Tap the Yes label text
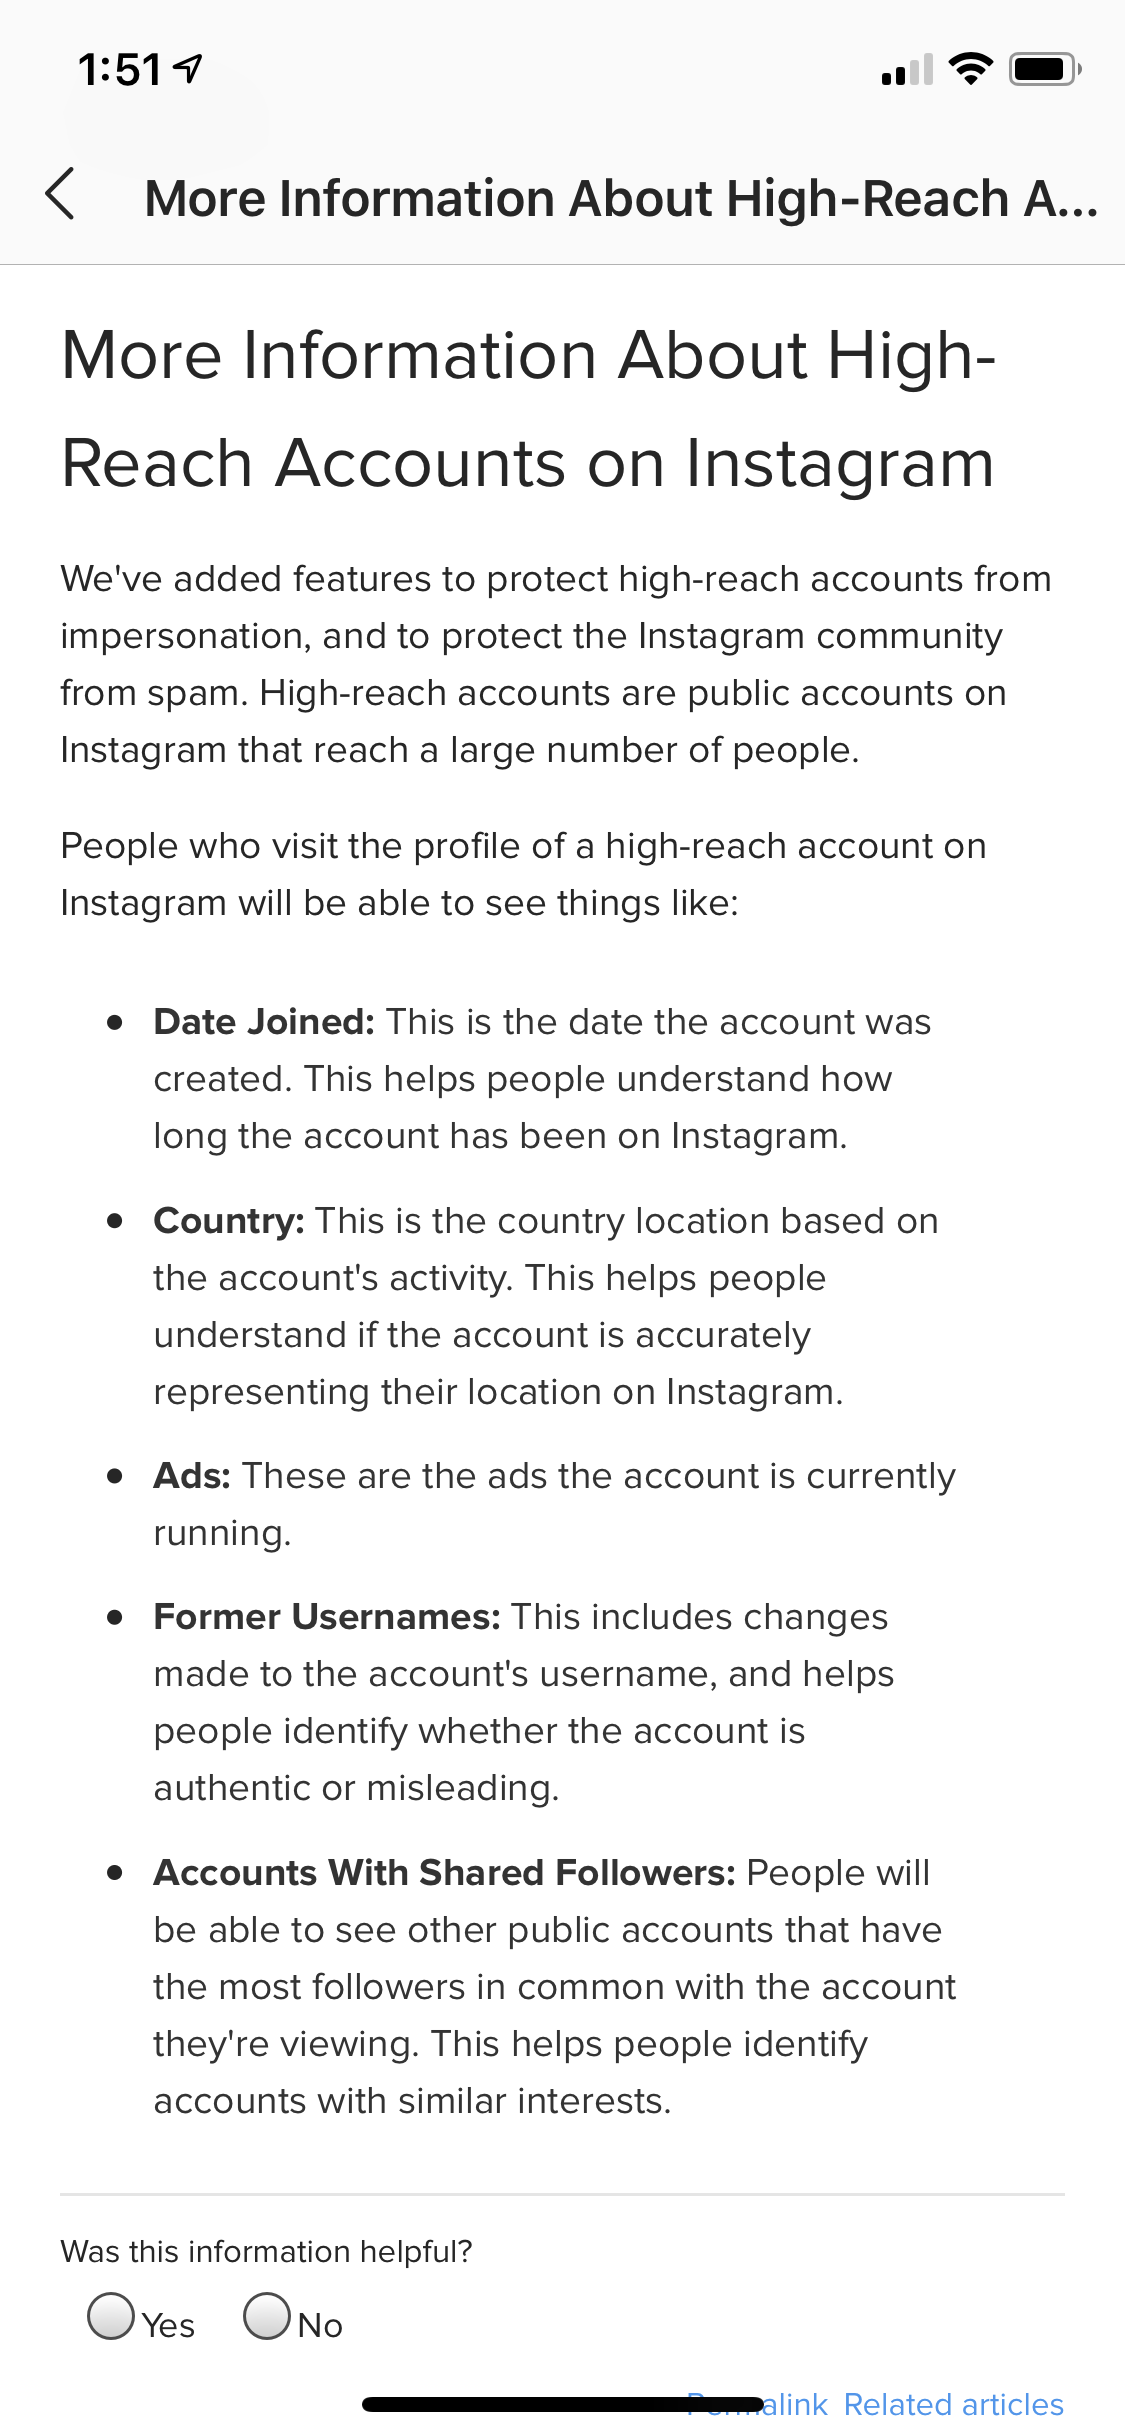Viewport: 1125px width, 2436px height. 168,2325
